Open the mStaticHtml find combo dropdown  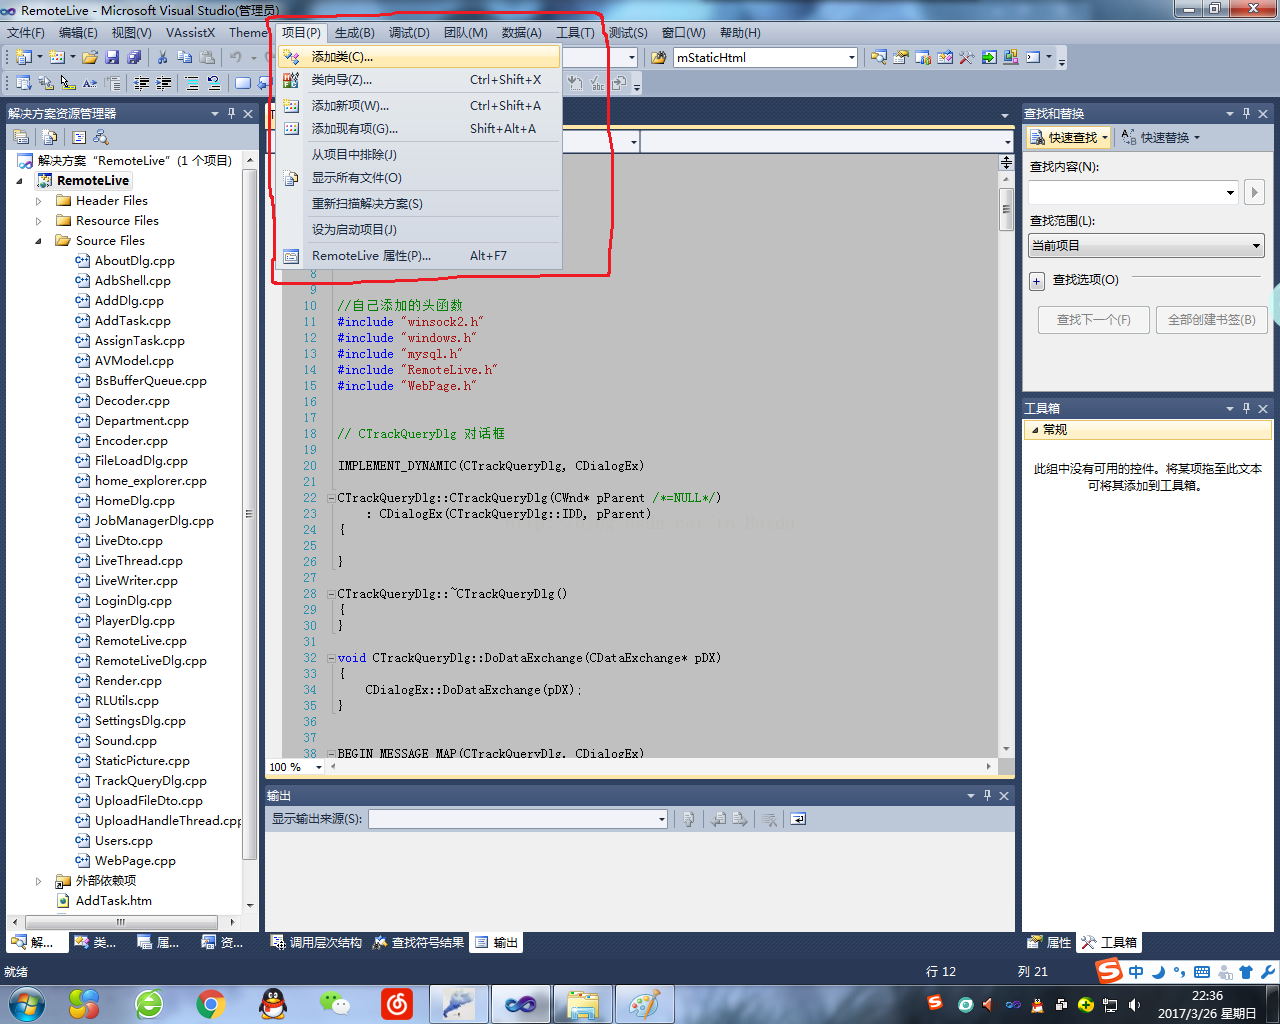(851, 58)
